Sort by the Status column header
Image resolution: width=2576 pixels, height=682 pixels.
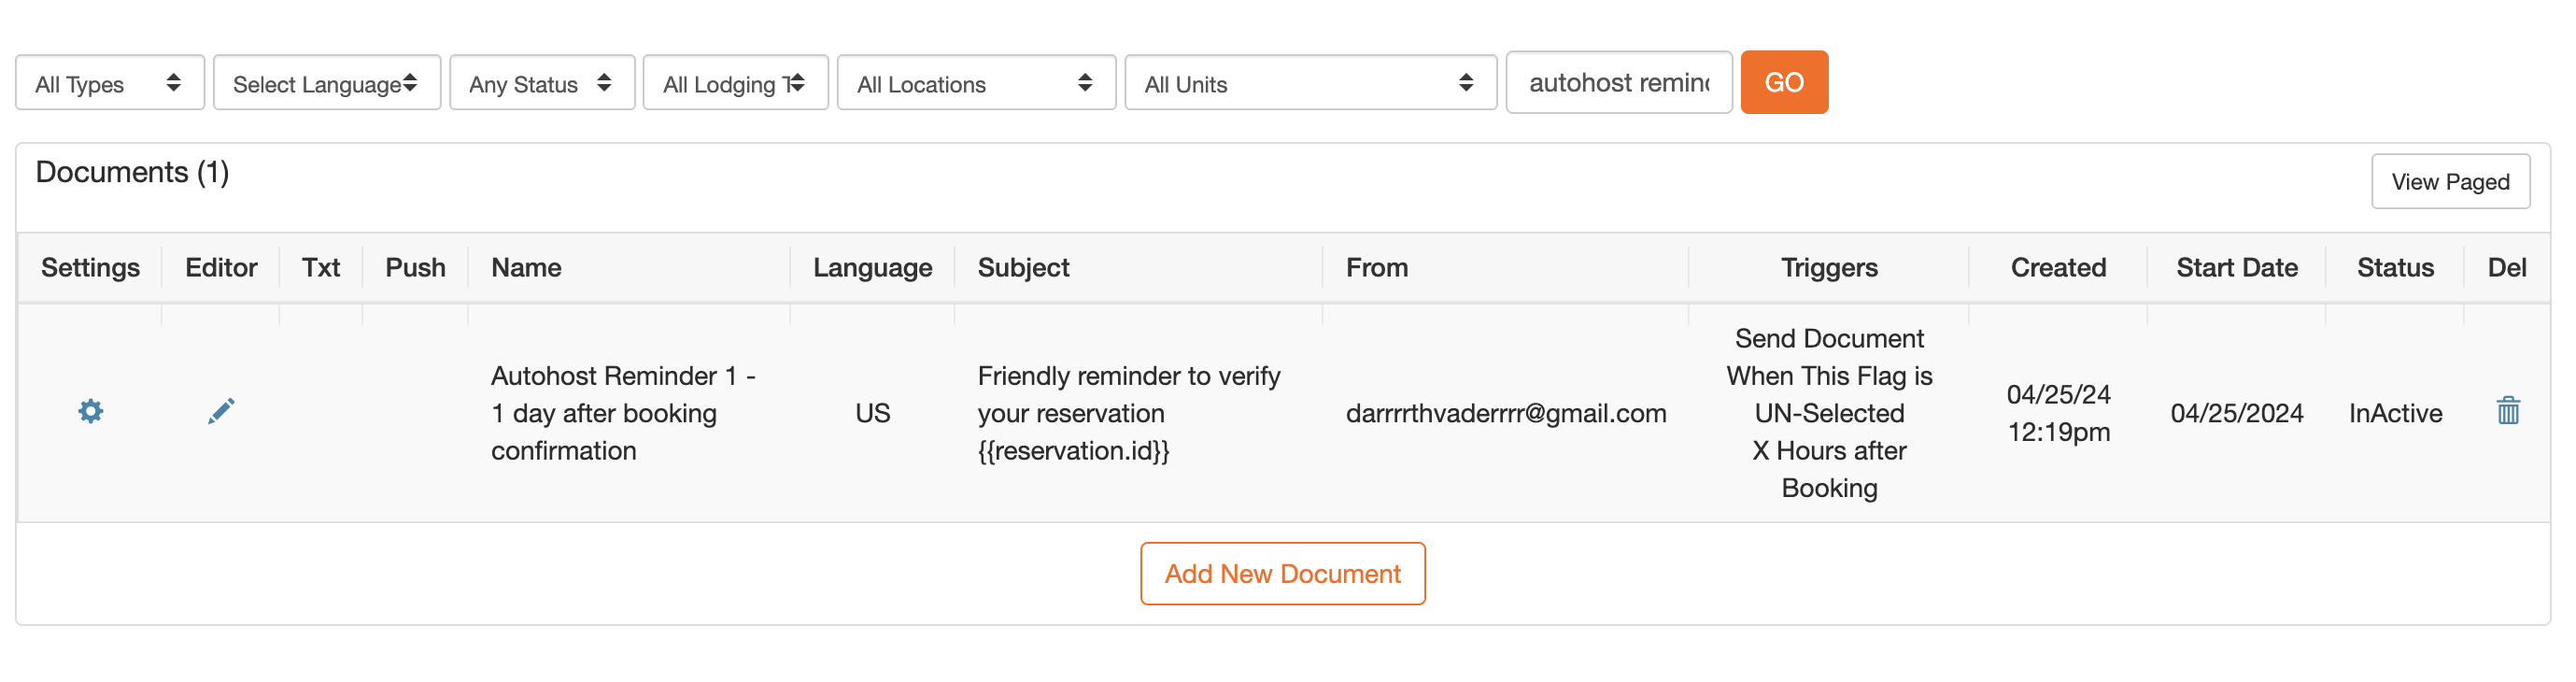2395,268
